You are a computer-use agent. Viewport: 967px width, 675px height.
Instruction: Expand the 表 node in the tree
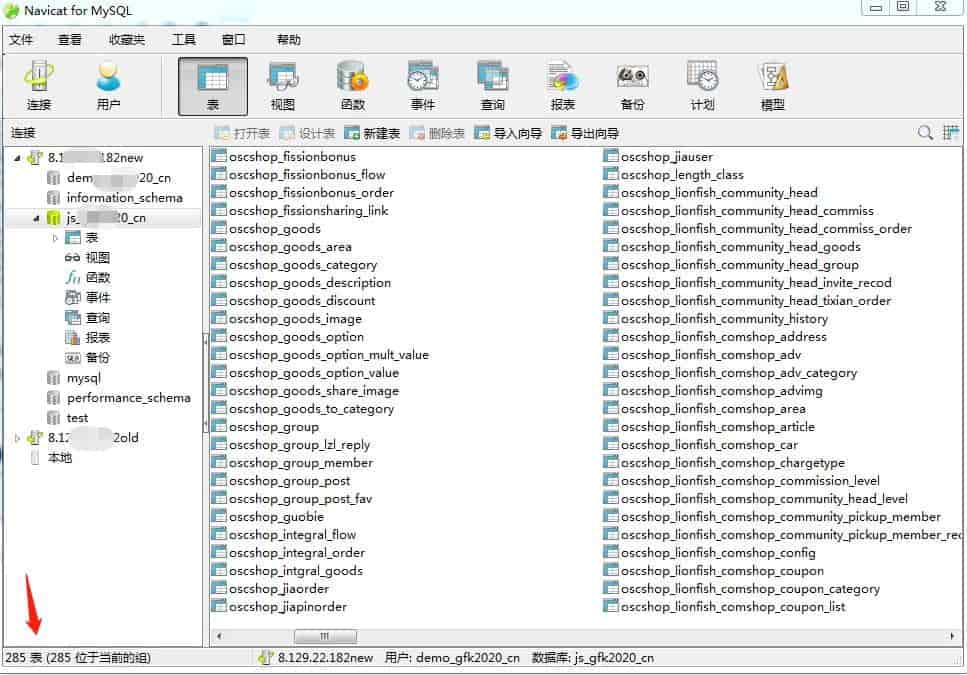[x=55, y=238]
